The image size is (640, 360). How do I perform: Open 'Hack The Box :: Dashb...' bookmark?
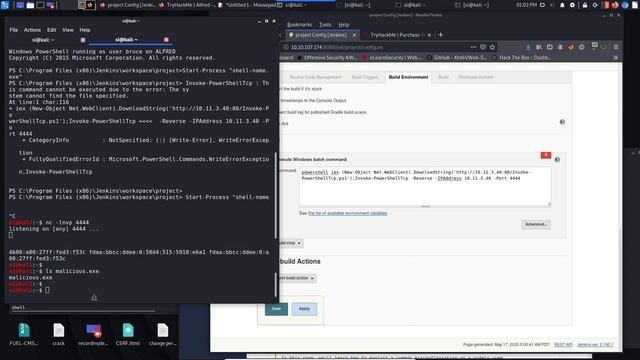pyautogui.click(x=522, y=58)
